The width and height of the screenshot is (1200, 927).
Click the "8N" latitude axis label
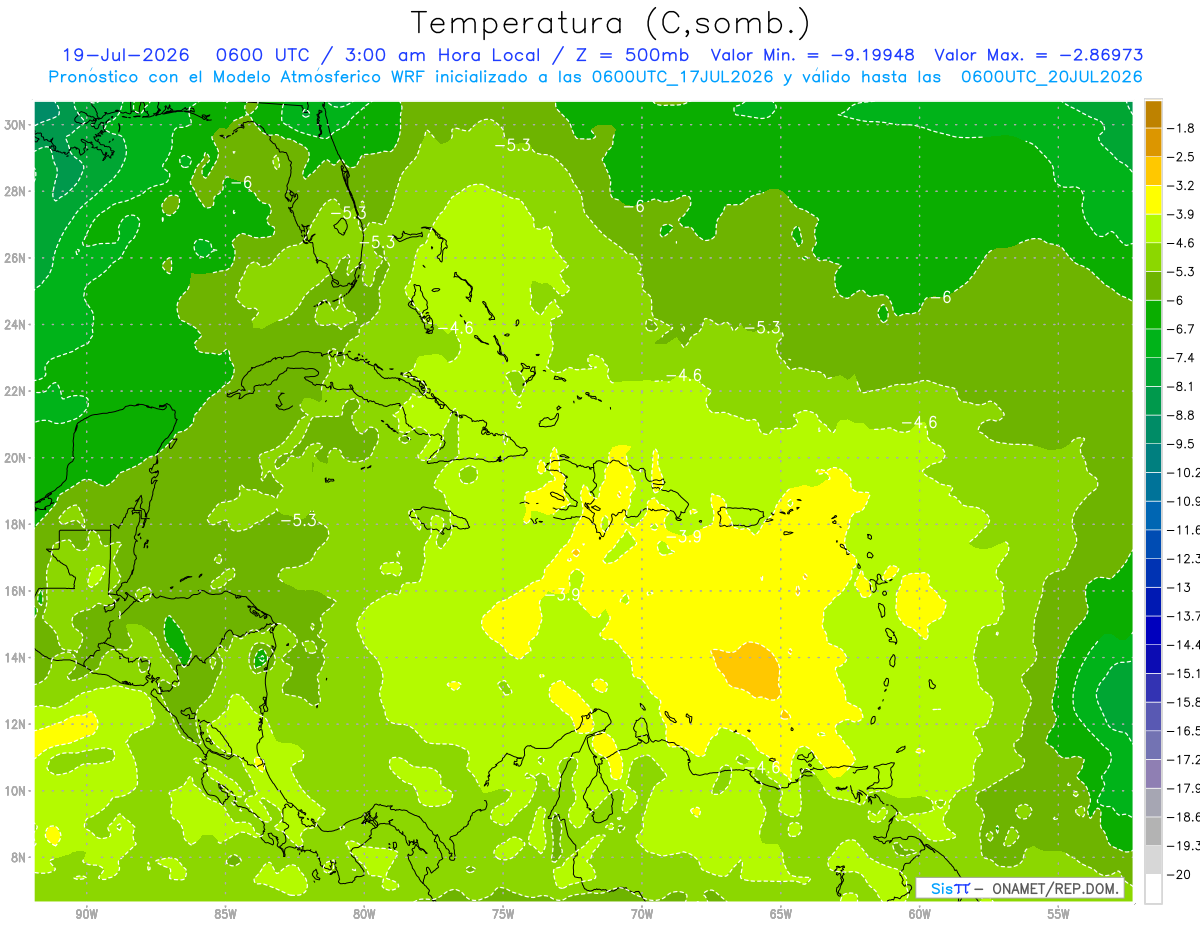click(19, 857)
